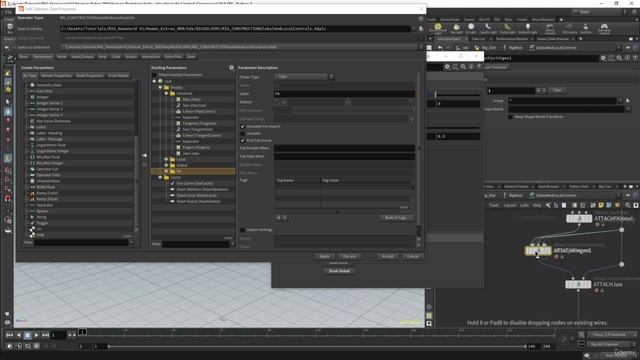The width and height of the screenshot is (640, 360).
Task: Expand the Local folder in tree
Action: pos(166,160)
